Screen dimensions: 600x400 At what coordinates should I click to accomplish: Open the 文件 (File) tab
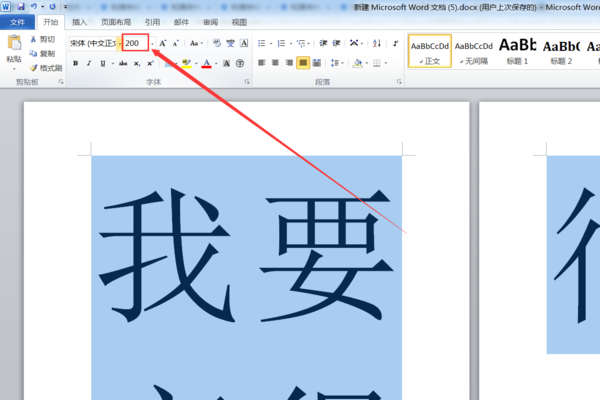[x=17, y=22]
